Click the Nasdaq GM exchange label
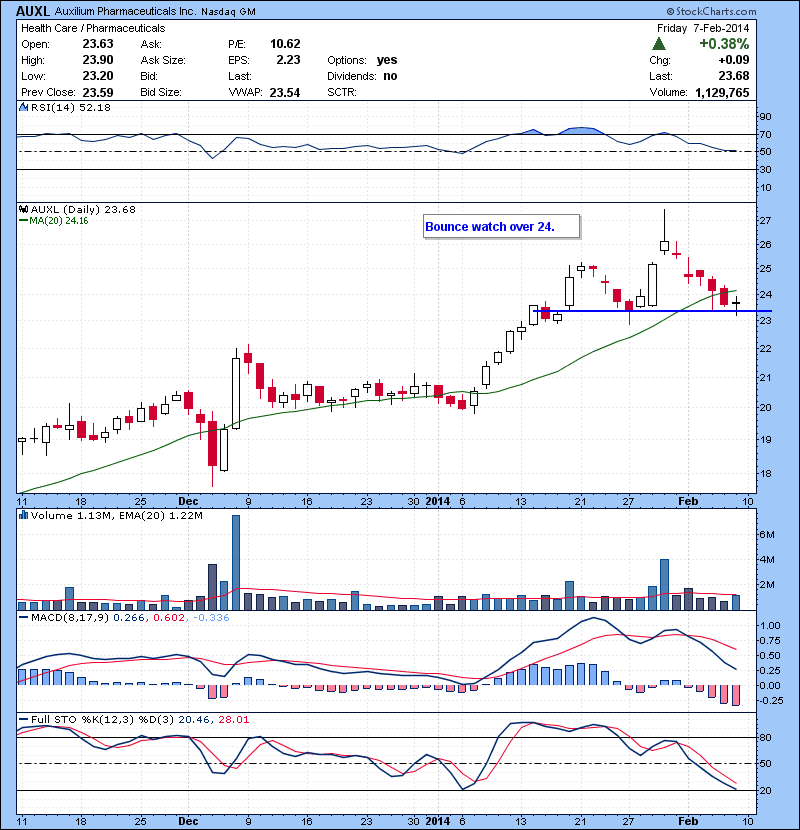The image size is (800, 830). click(x=228, y=12)
